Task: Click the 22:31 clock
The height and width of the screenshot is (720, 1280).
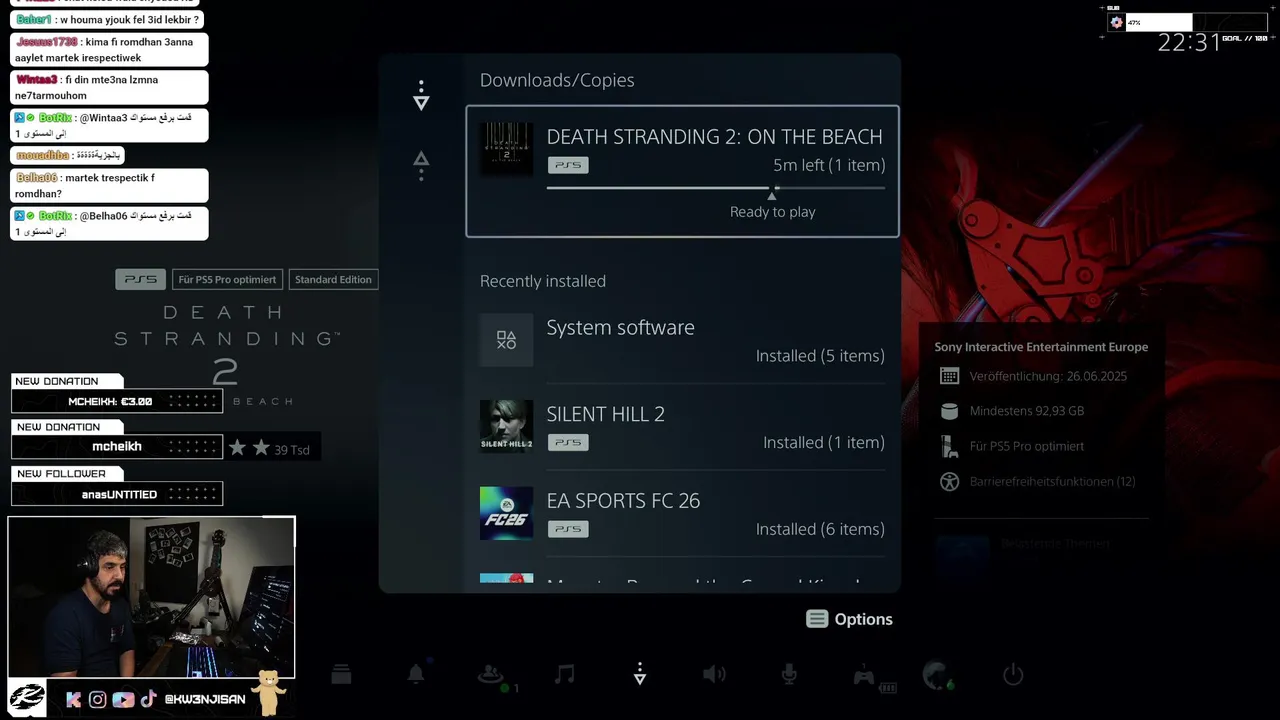Action: coord(1189,43)
